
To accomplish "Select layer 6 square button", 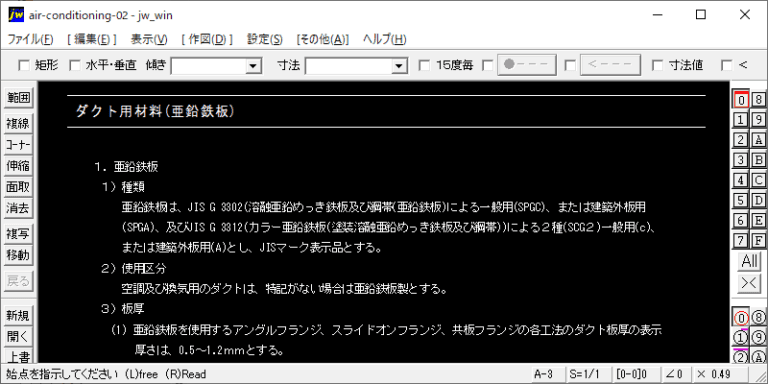I will [741, 220].
